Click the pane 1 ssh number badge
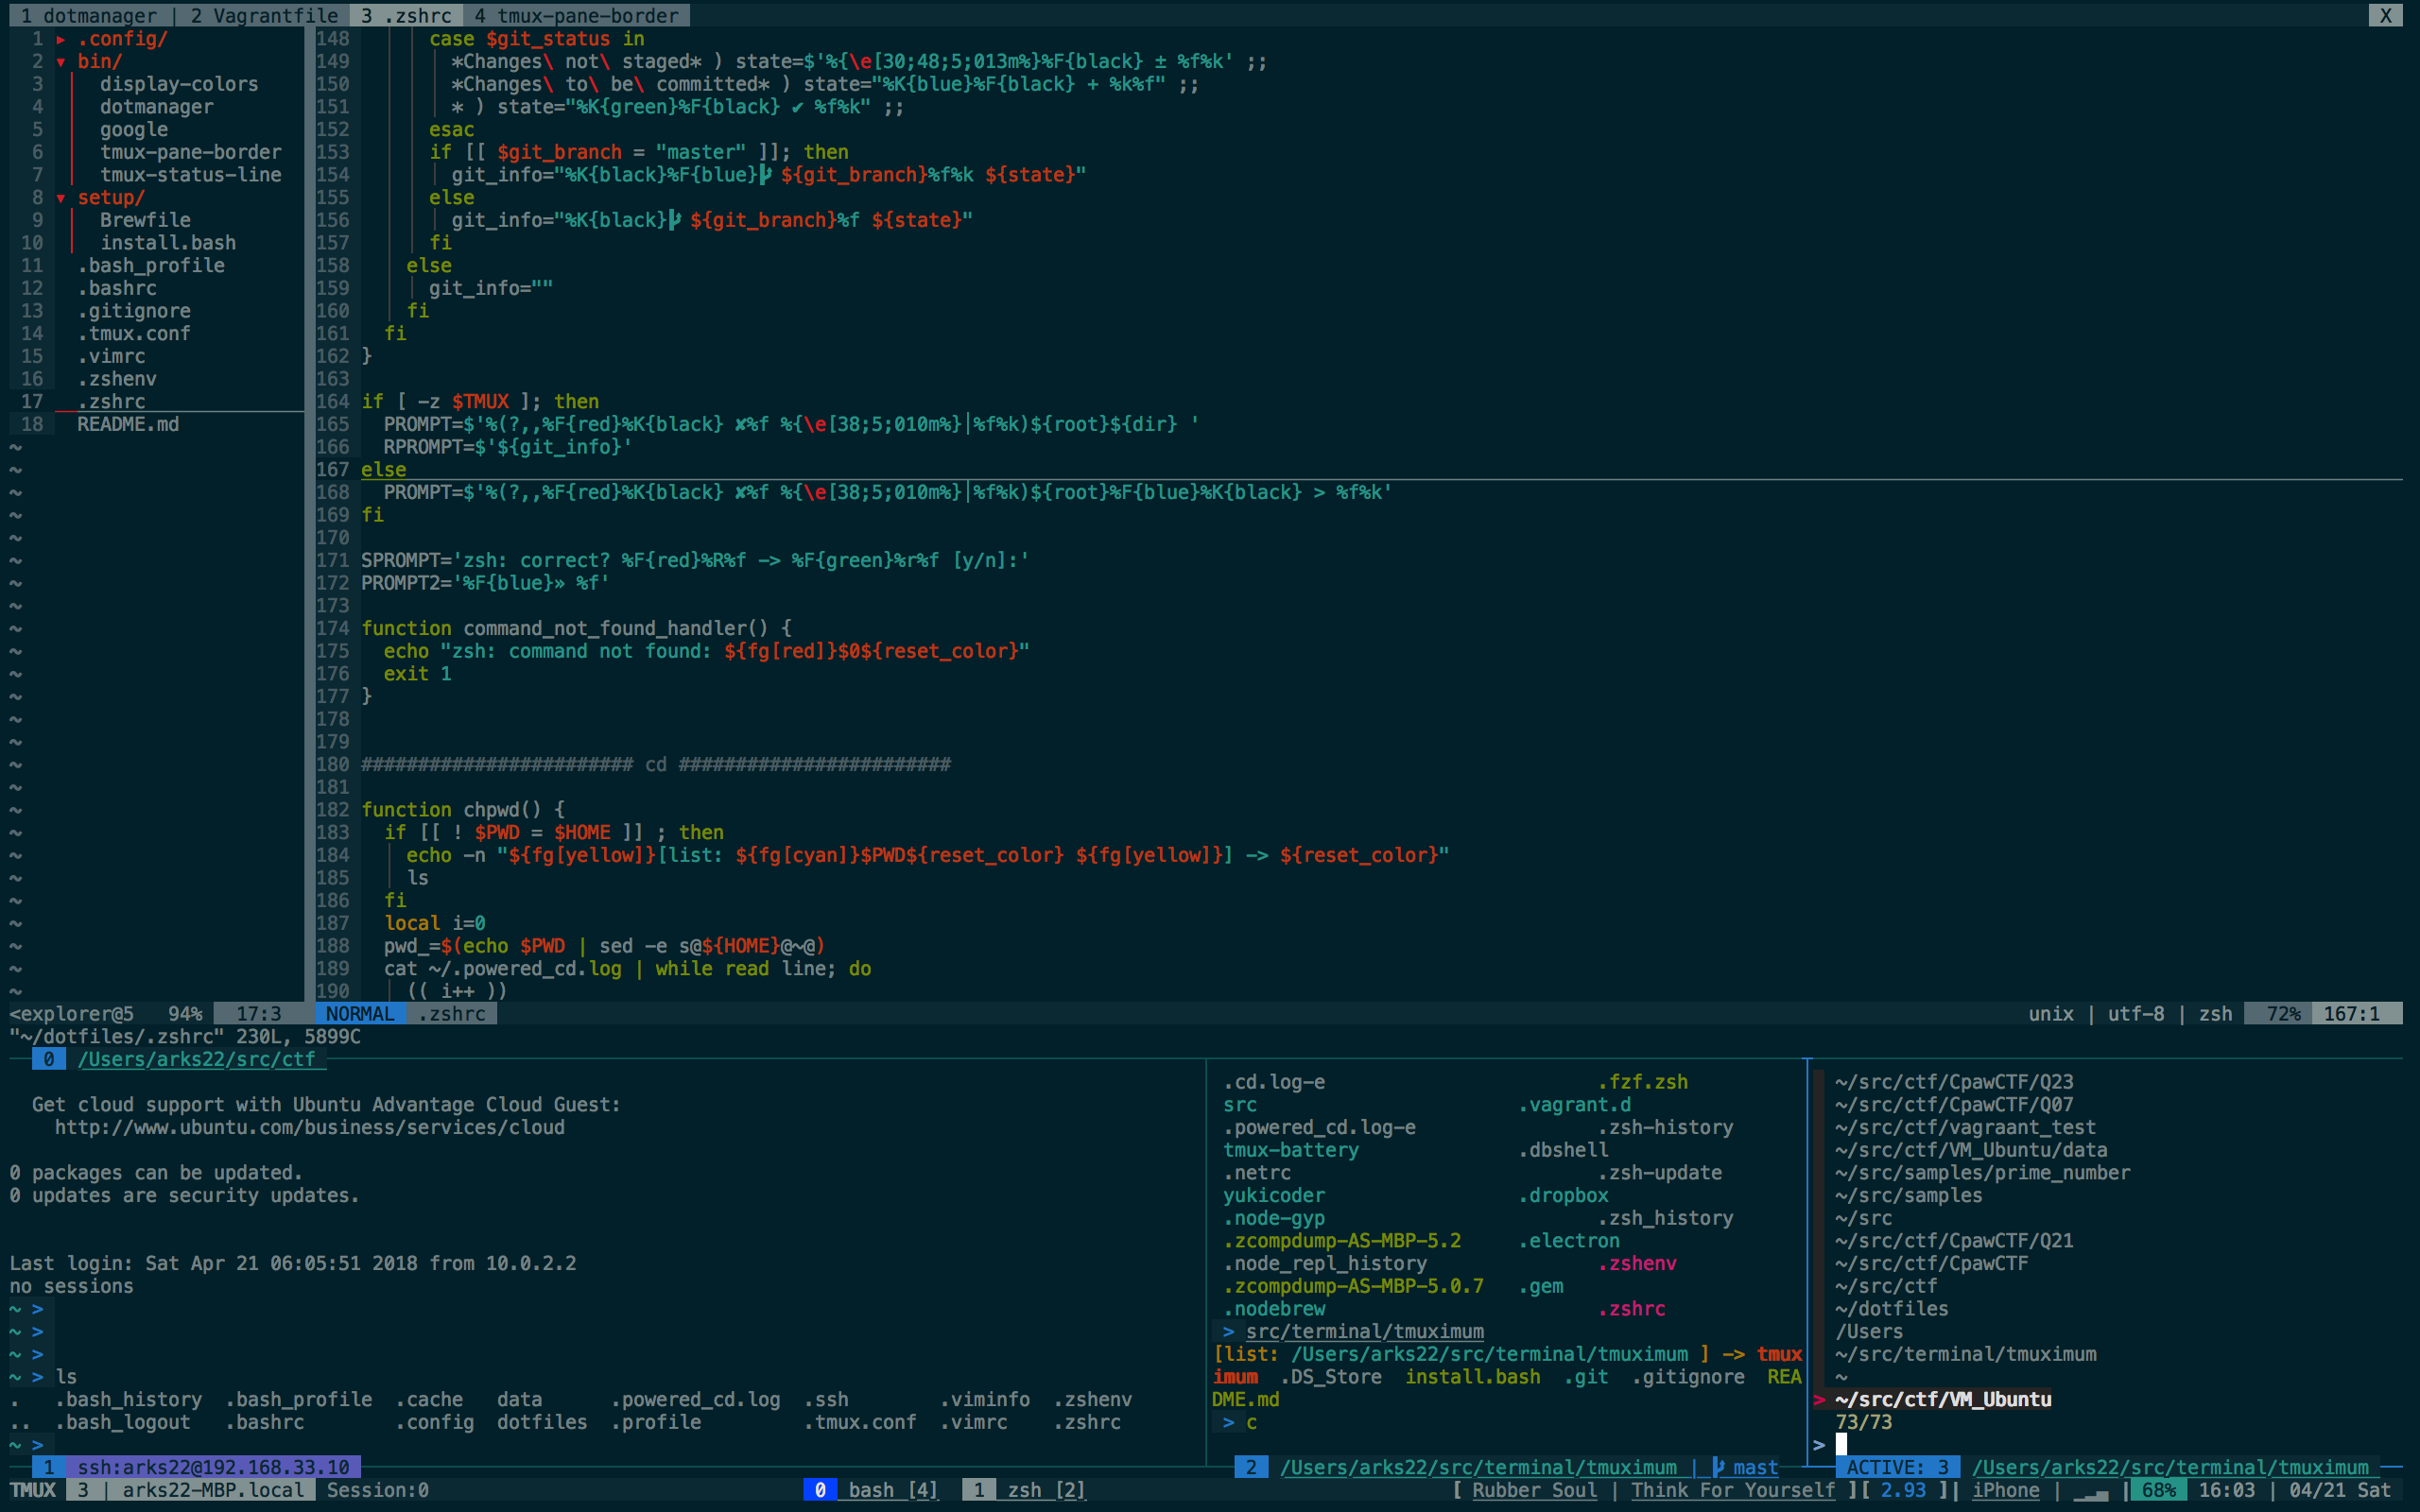The height and width of the screenshot is (1512, 2420). pos(48,1467)
